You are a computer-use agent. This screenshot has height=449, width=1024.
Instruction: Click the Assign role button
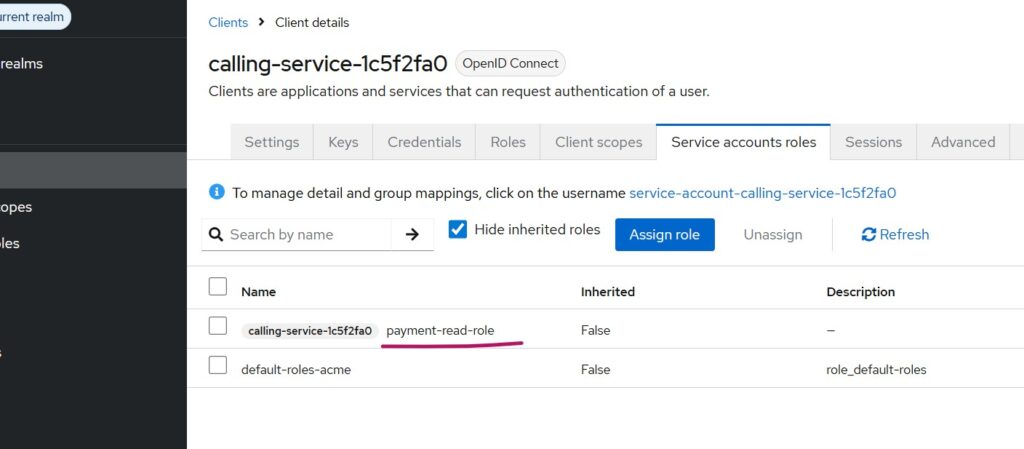pos(665,234)
